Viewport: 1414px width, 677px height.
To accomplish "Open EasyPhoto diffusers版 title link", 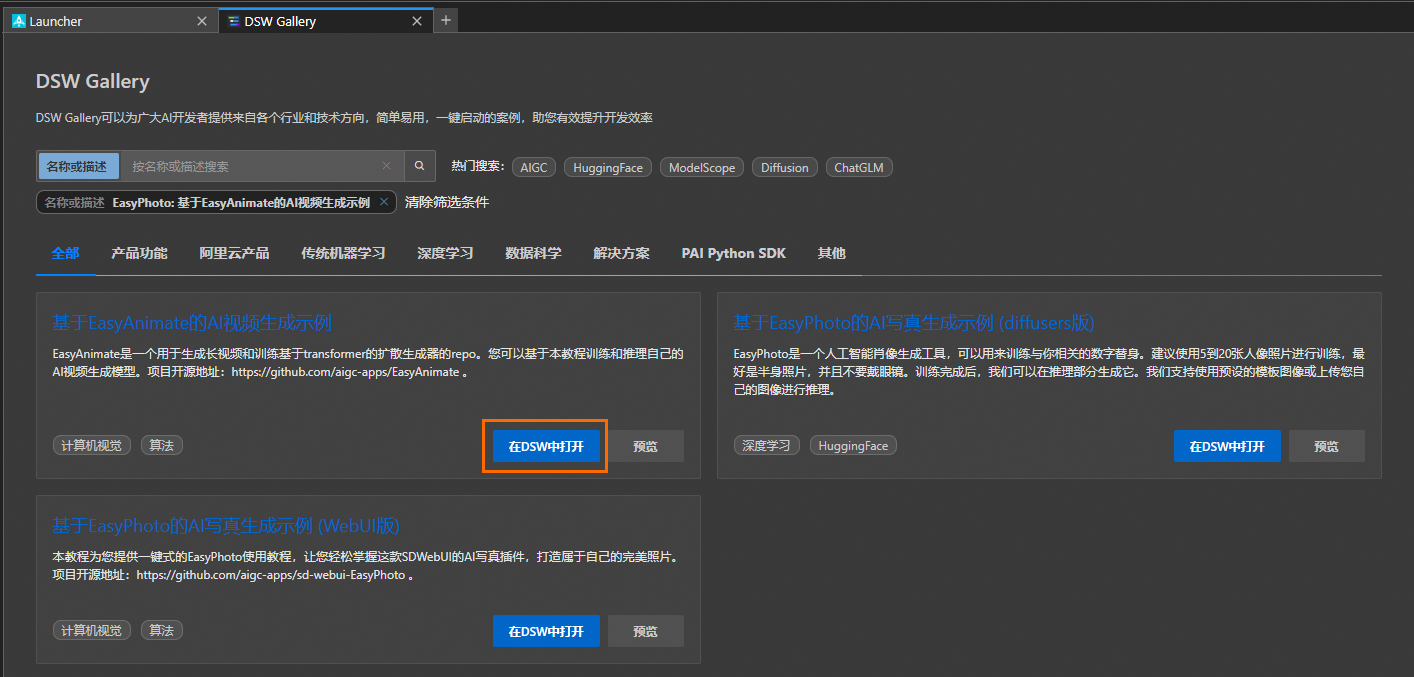I will coord(914,323).
